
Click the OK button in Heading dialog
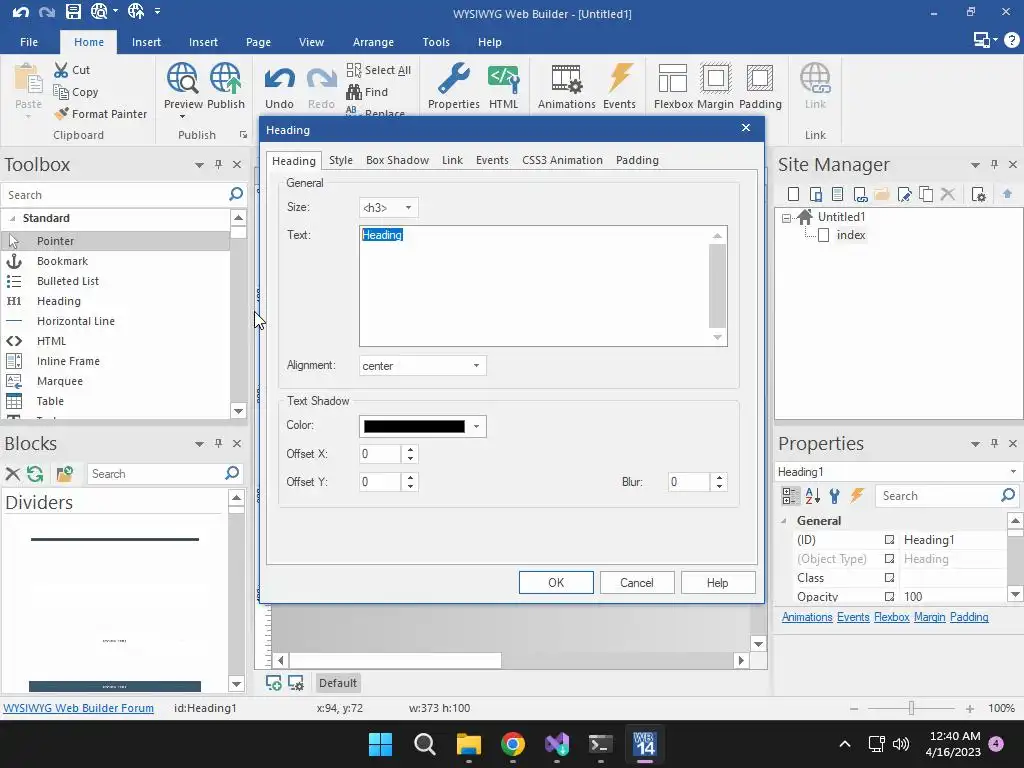(x=556, y=583)
